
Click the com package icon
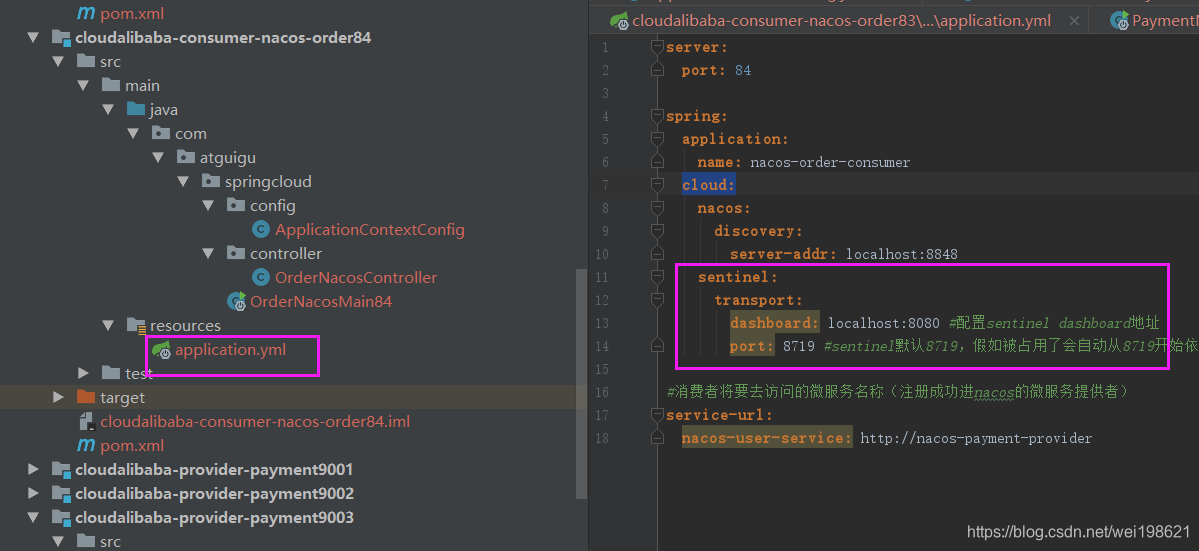pyautogui.click(x=161, y=134)
